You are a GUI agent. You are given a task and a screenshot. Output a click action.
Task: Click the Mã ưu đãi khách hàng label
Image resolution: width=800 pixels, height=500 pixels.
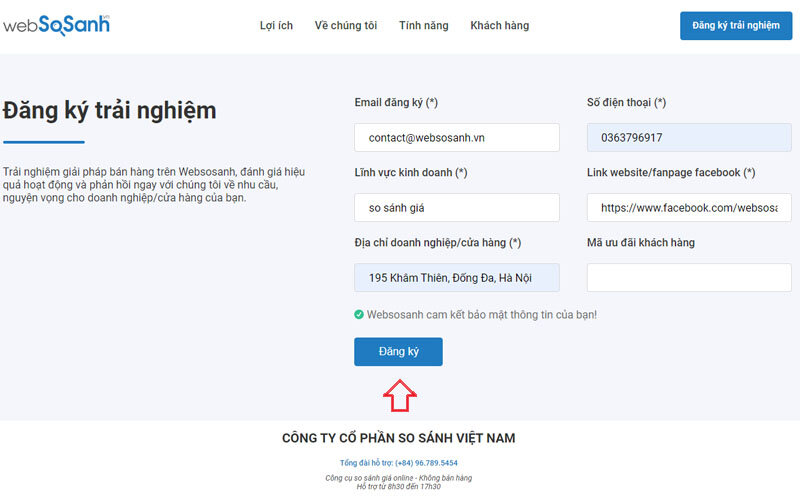coord(641,243)
